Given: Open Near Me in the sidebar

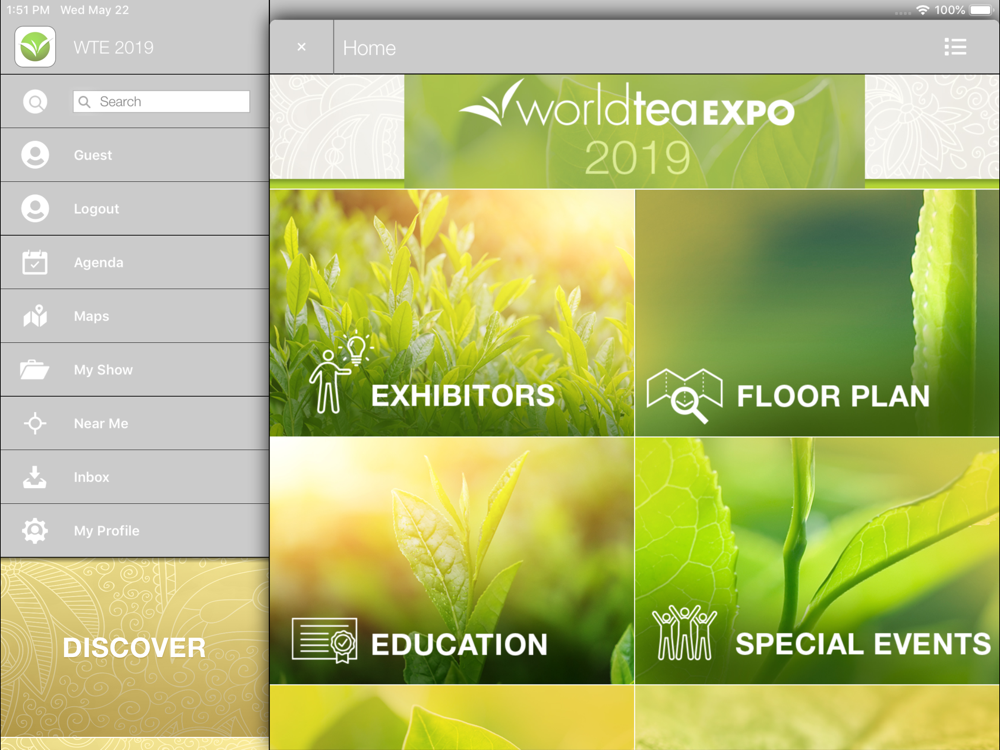Looking at the screenshot, I should 135,423.
